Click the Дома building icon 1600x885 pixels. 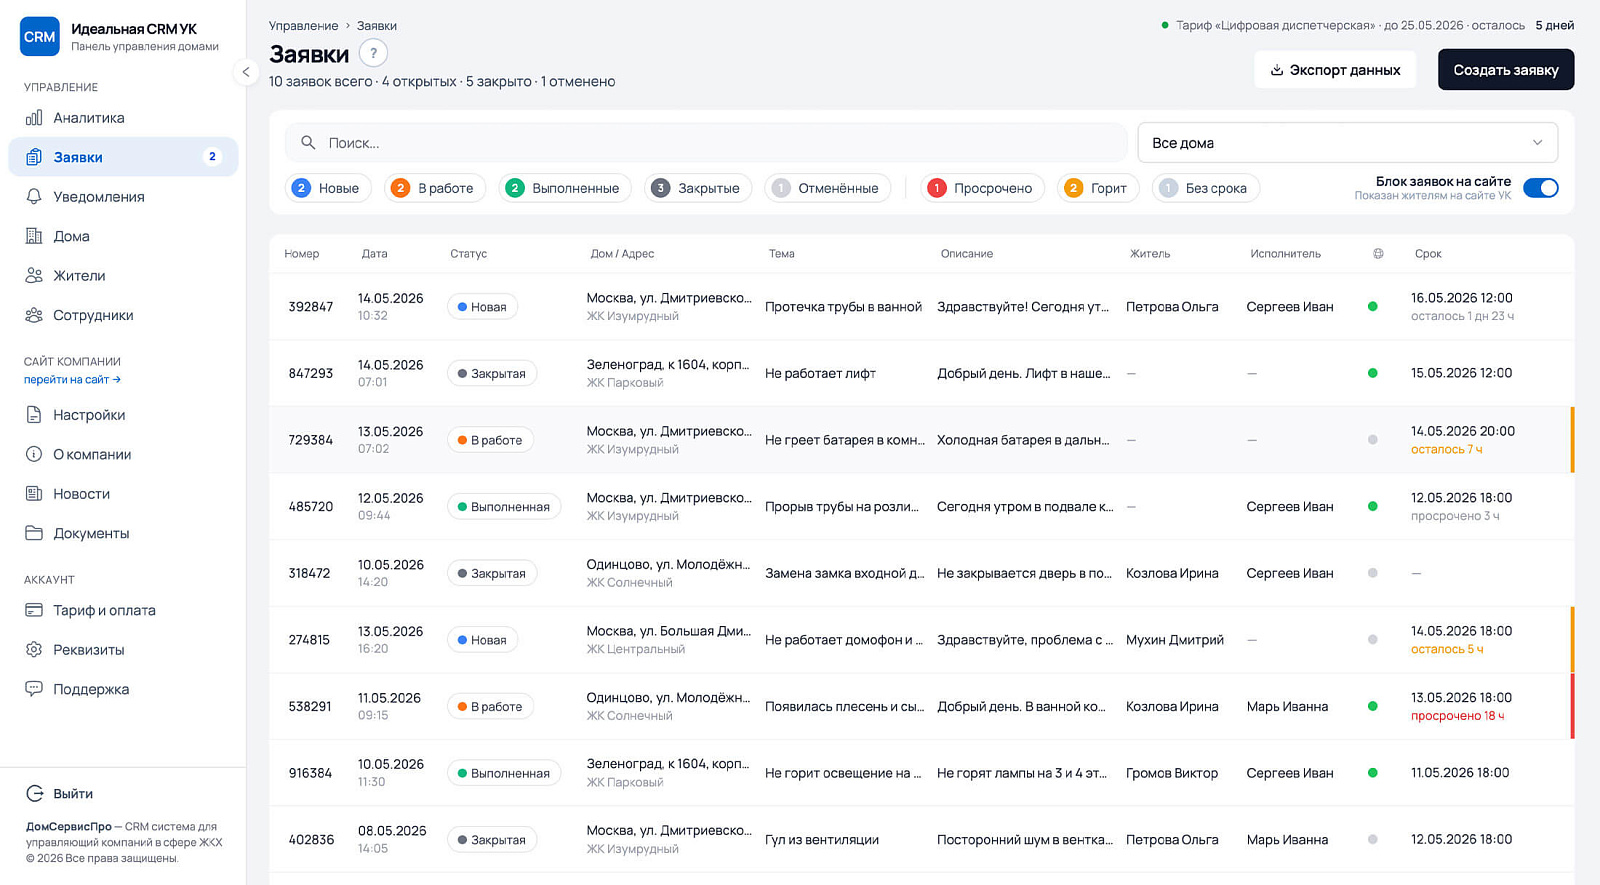[x=34, y=236]
